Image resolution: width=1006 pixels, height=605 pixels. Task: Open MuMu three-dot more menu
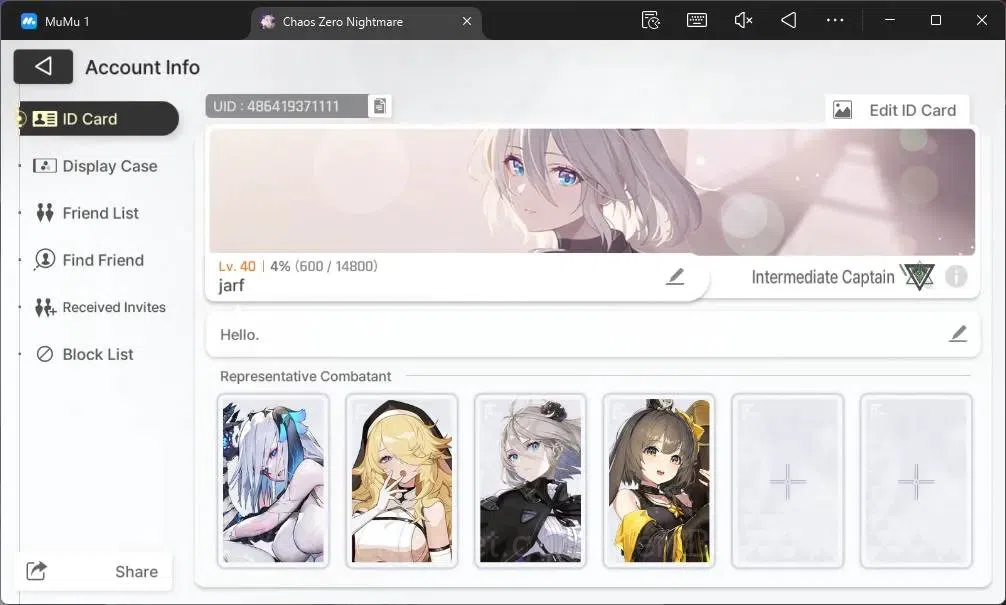pos(835,21)
